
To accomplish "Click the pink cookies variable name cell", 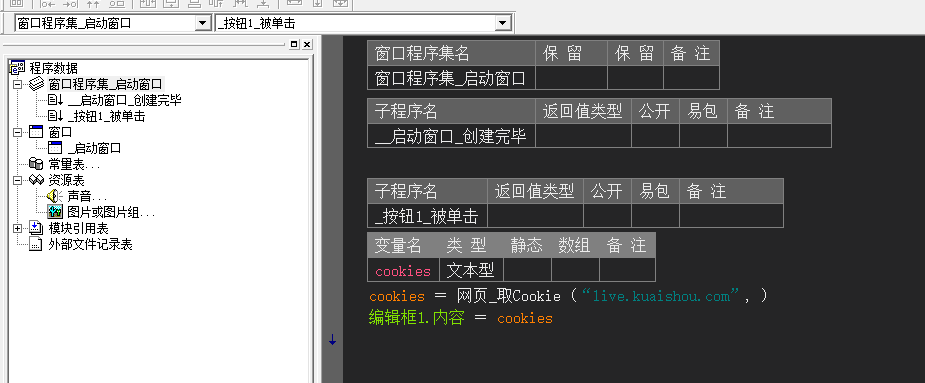I will click(403, 270).
